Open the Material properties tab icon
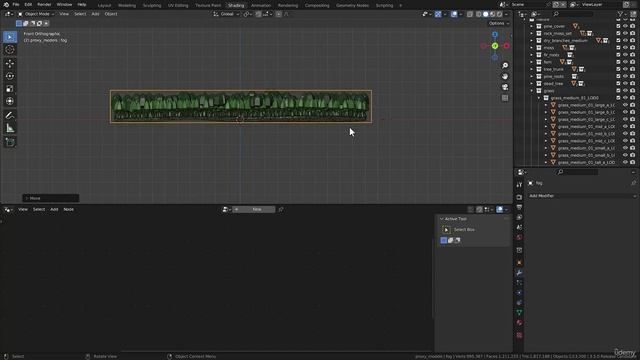The height and width of the screenshot is (360, 640). (519, 322)
